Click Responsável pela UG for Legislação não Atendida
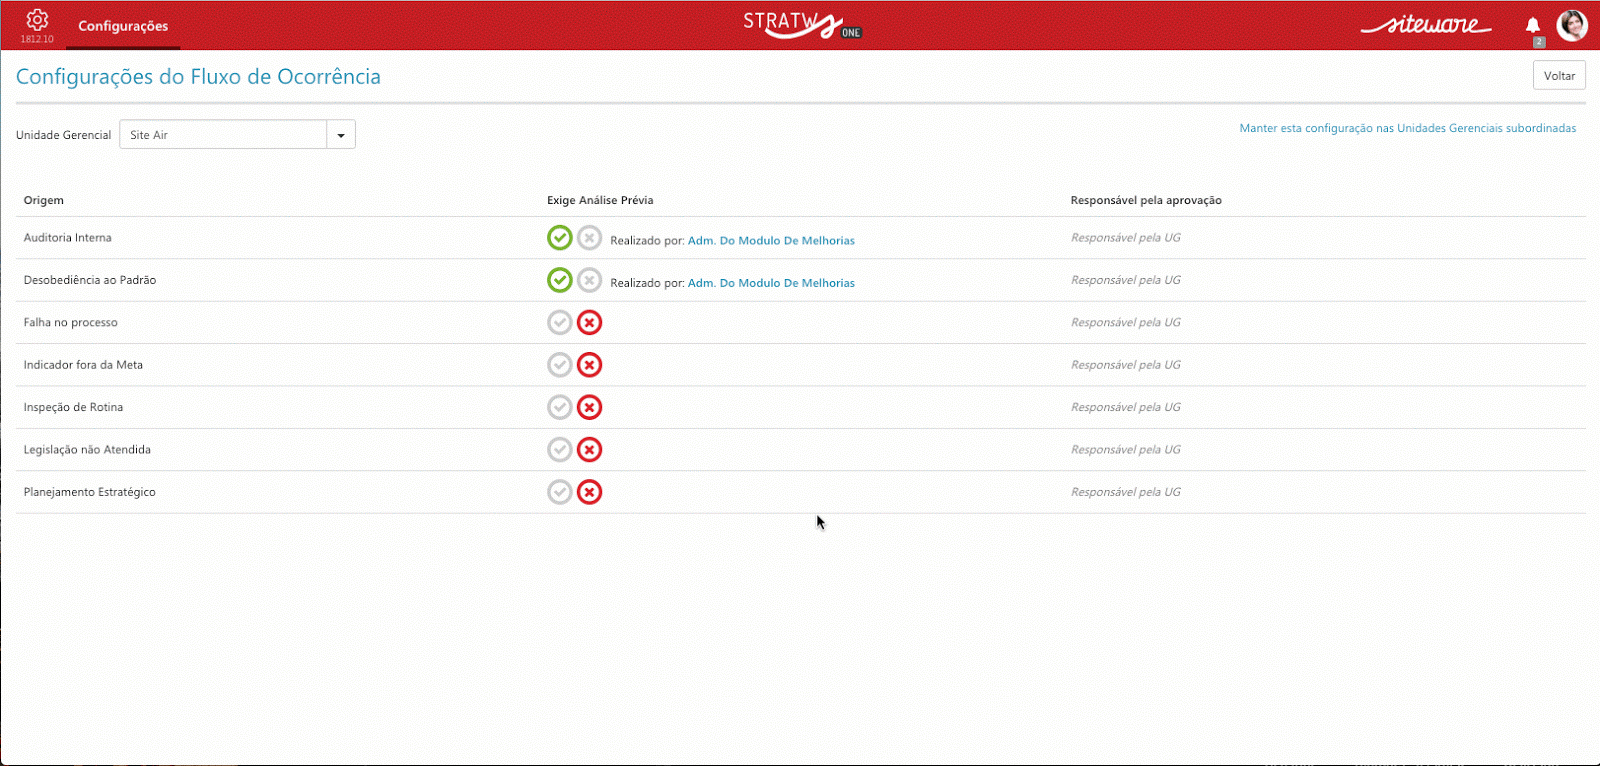This screenshot has height=766, width=1600. [1126, 450]
